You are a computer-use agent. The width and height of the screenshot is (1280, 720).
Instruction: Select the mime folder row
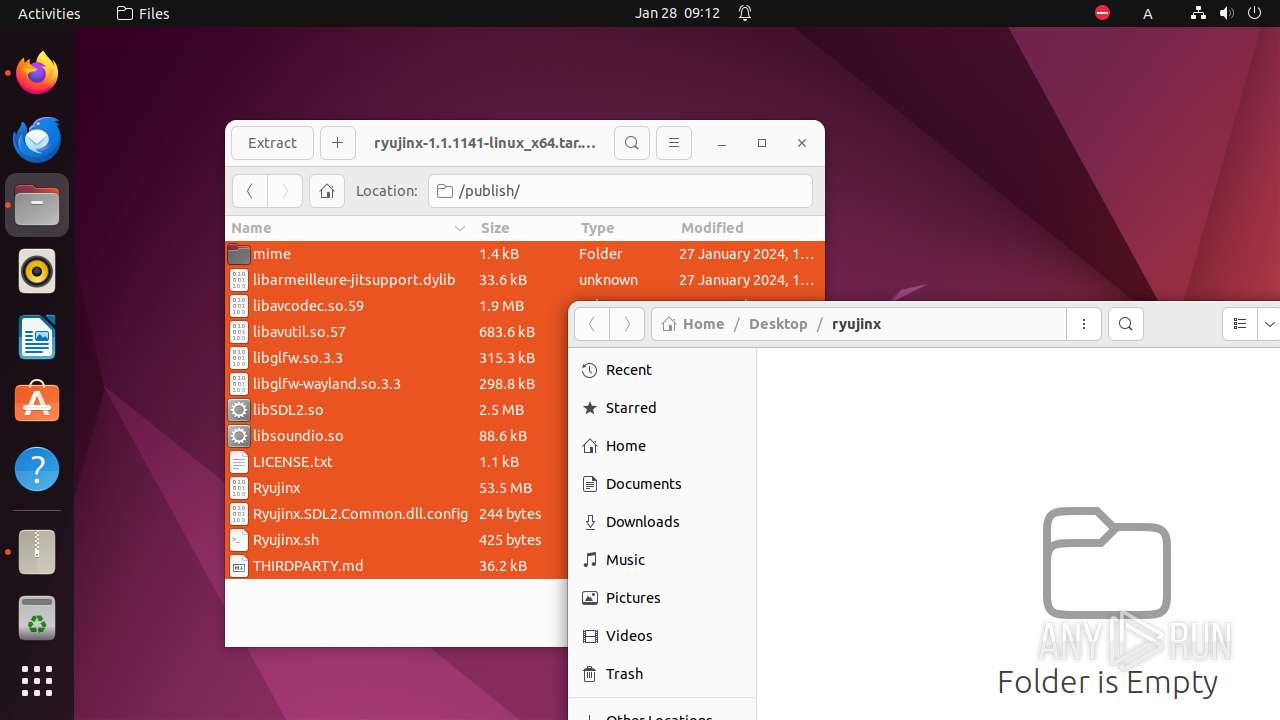[525, 254]
